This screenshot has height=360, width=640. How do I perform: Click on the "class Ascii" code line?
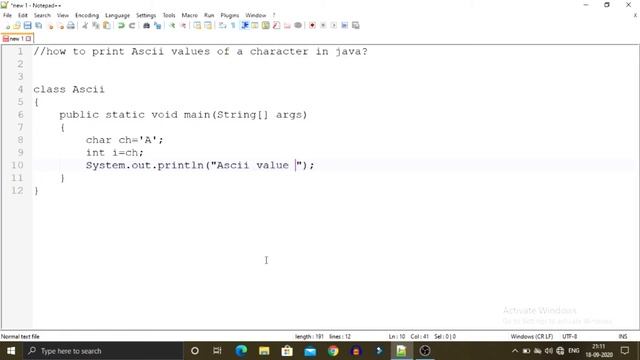[x=69, y=89]
